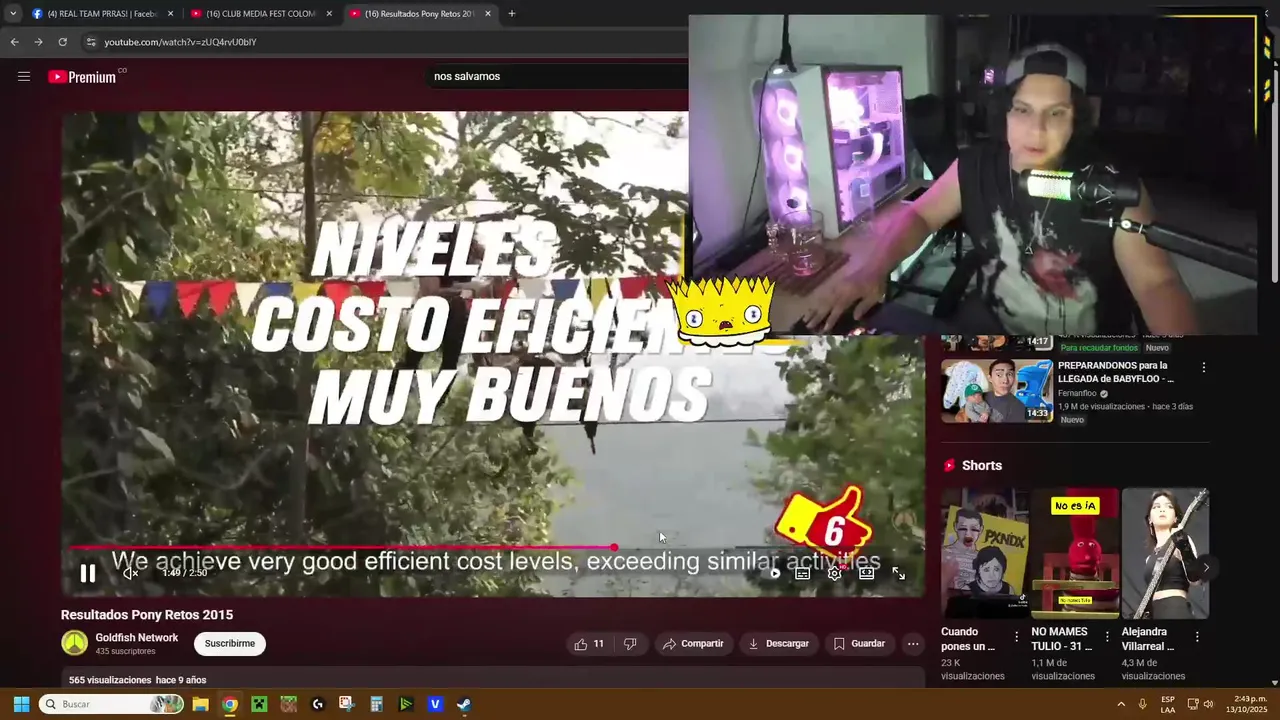Screen dimensions: 1280x720
Task: Unmute the video via the speaker icon
Action: (131, 573)
